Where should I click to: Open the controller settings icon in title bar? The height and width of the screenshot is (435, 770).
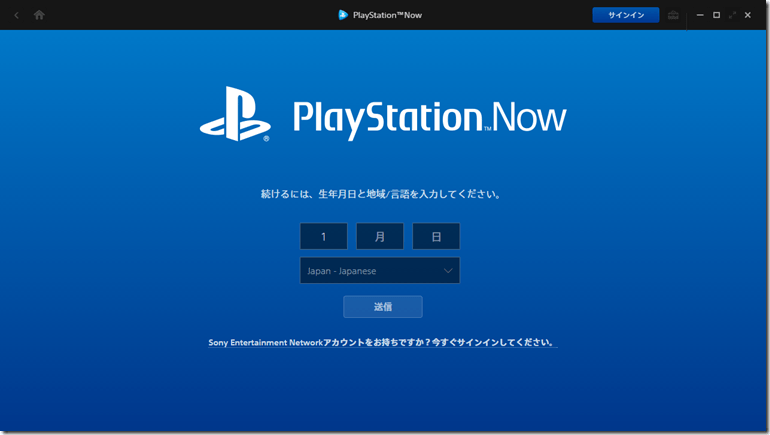[x=673, y=15]
